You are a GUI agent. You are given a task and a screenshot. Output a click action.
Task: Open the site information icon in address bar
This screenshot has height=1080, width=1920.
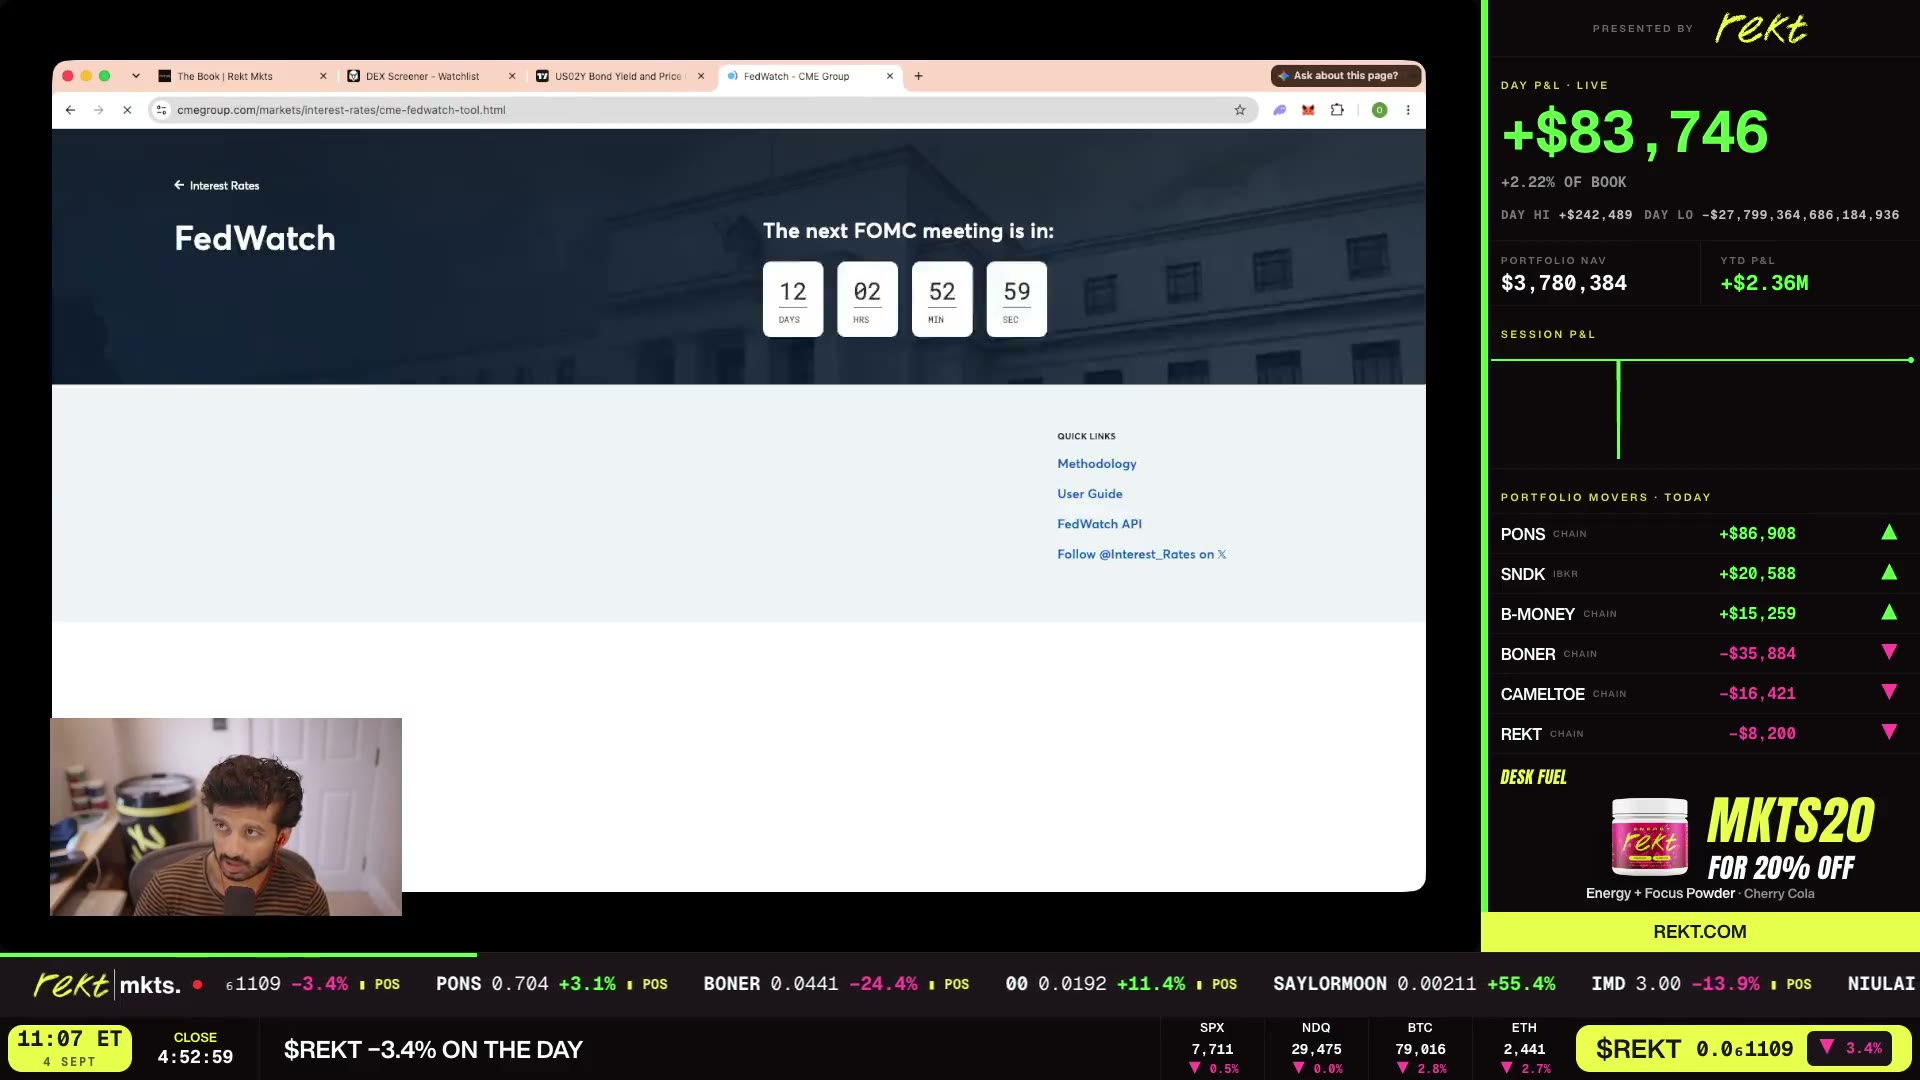pyautogui.click(x=162, y=110)
